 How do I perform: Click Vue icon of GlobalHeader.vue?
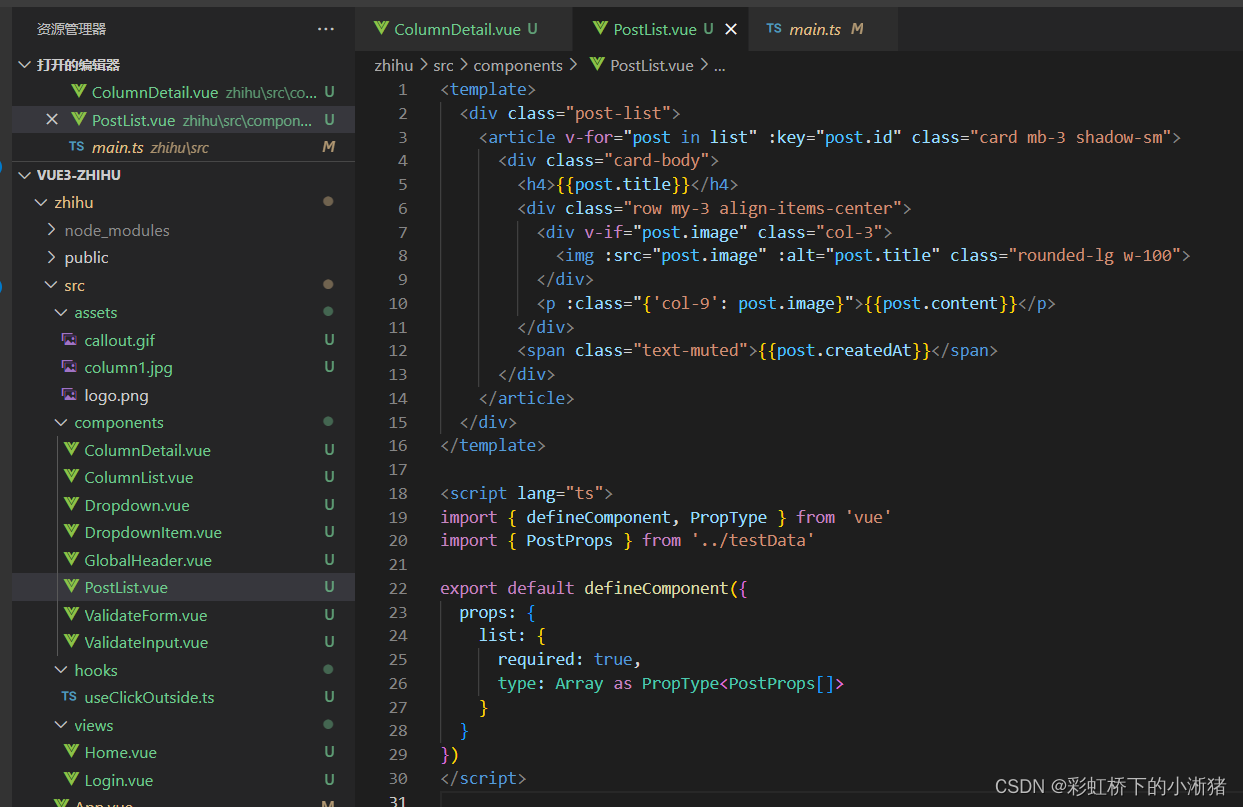71,560
